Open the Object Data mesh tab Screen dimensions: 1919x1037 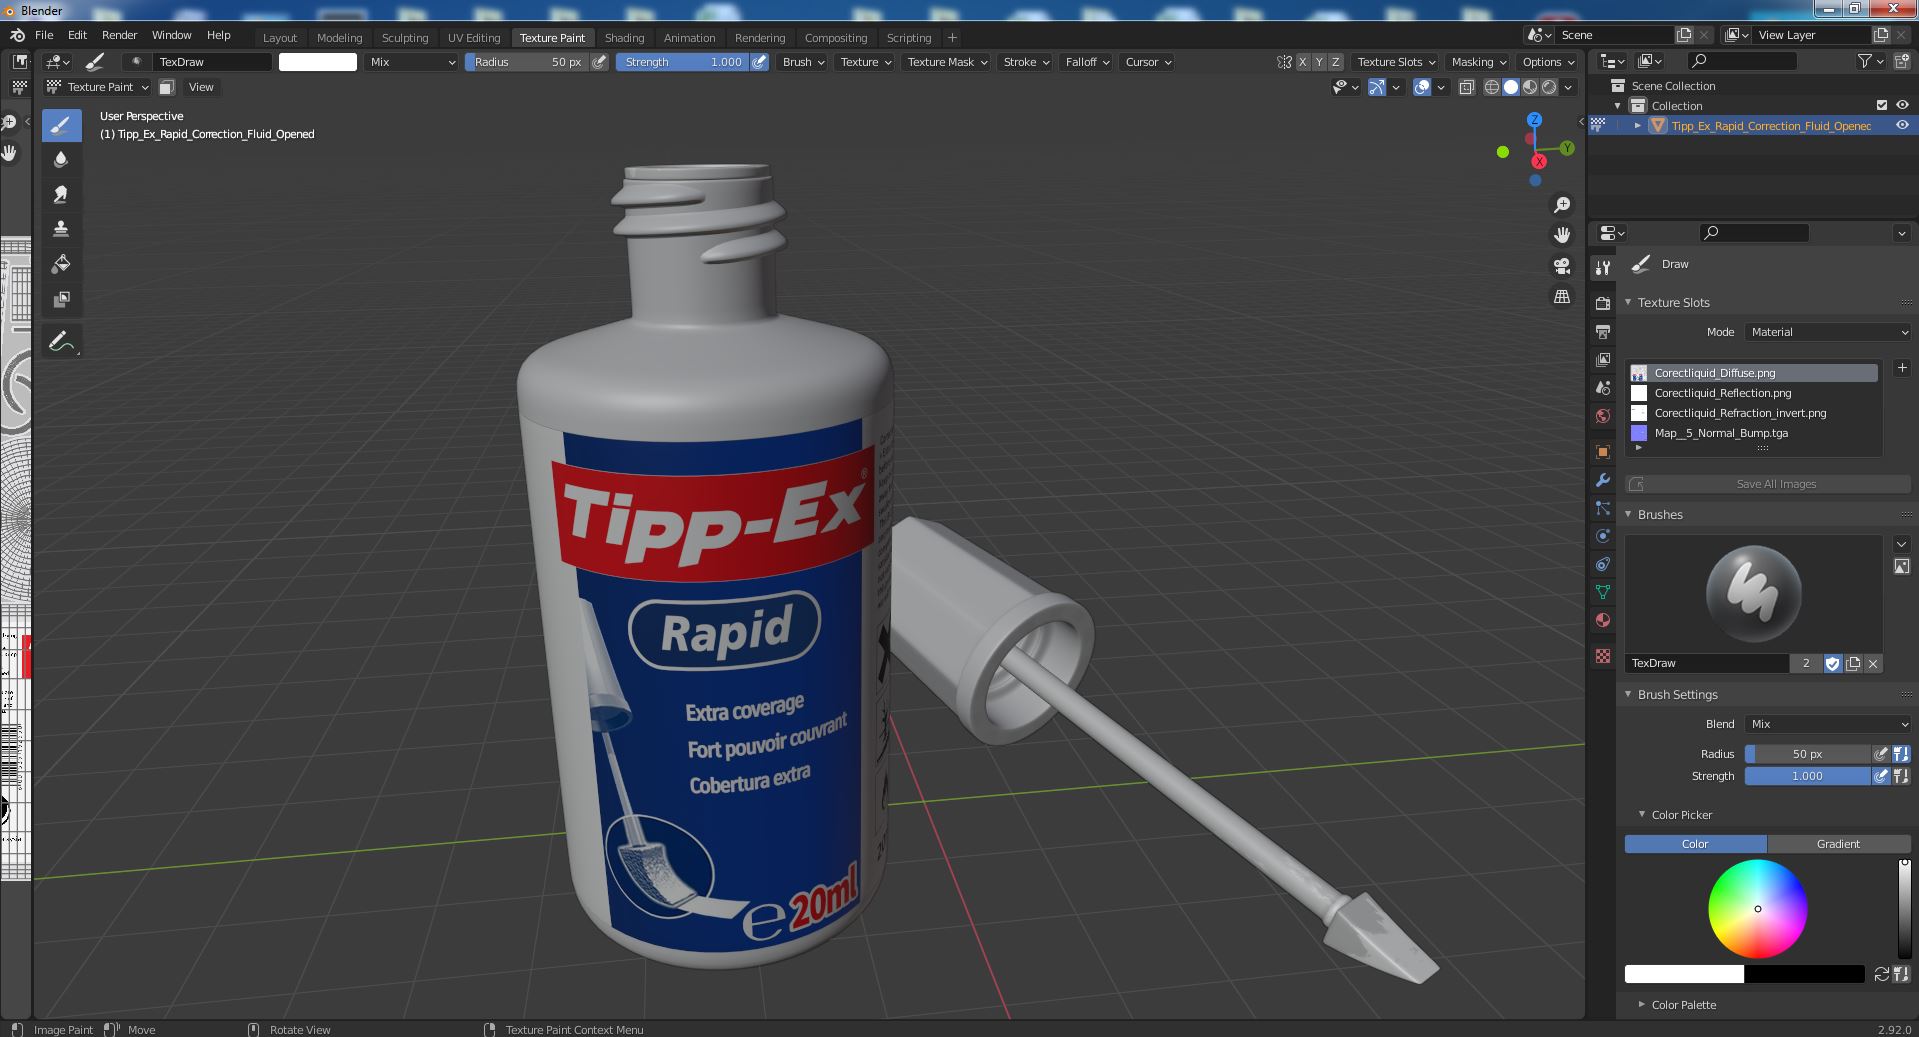(1603, 592)
